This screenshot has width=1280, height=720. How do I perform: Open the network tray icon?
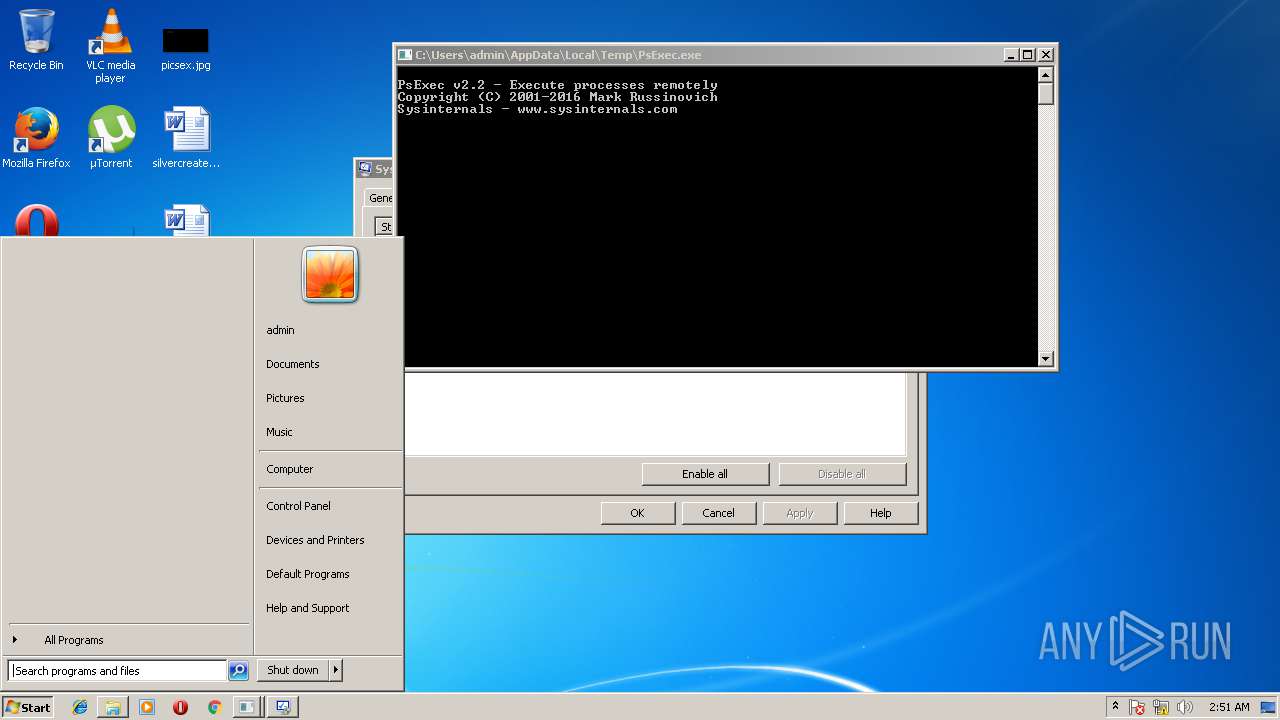[1161, 707]
